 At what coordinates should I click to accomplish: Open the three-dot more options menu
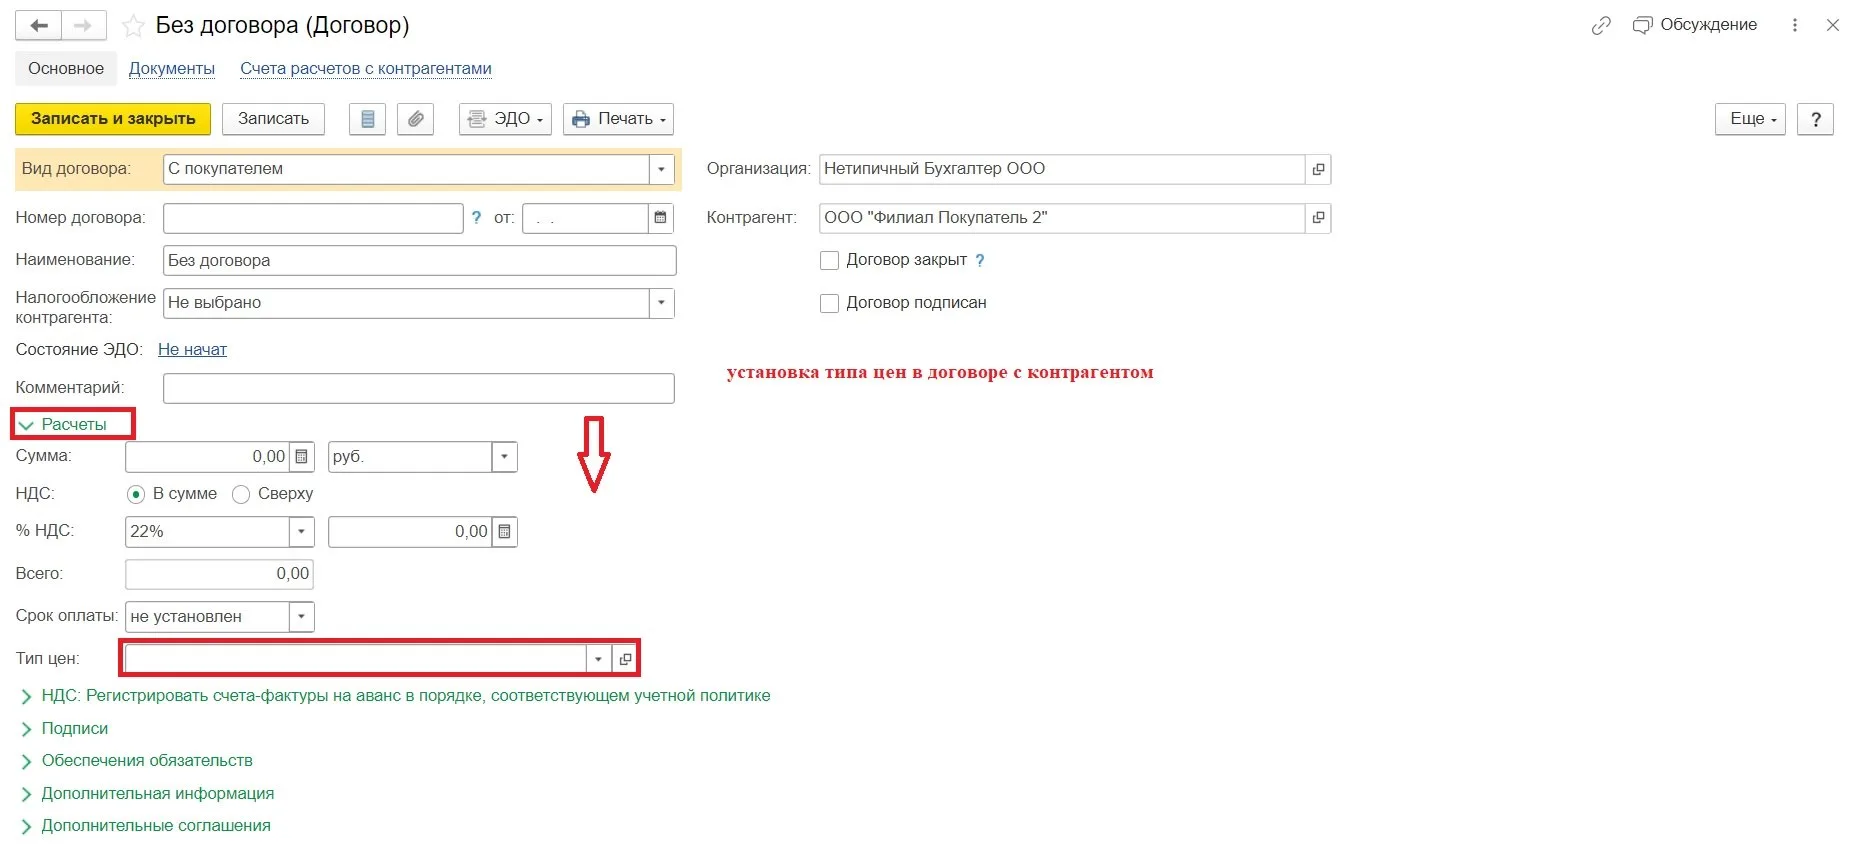coord(1795,25)
